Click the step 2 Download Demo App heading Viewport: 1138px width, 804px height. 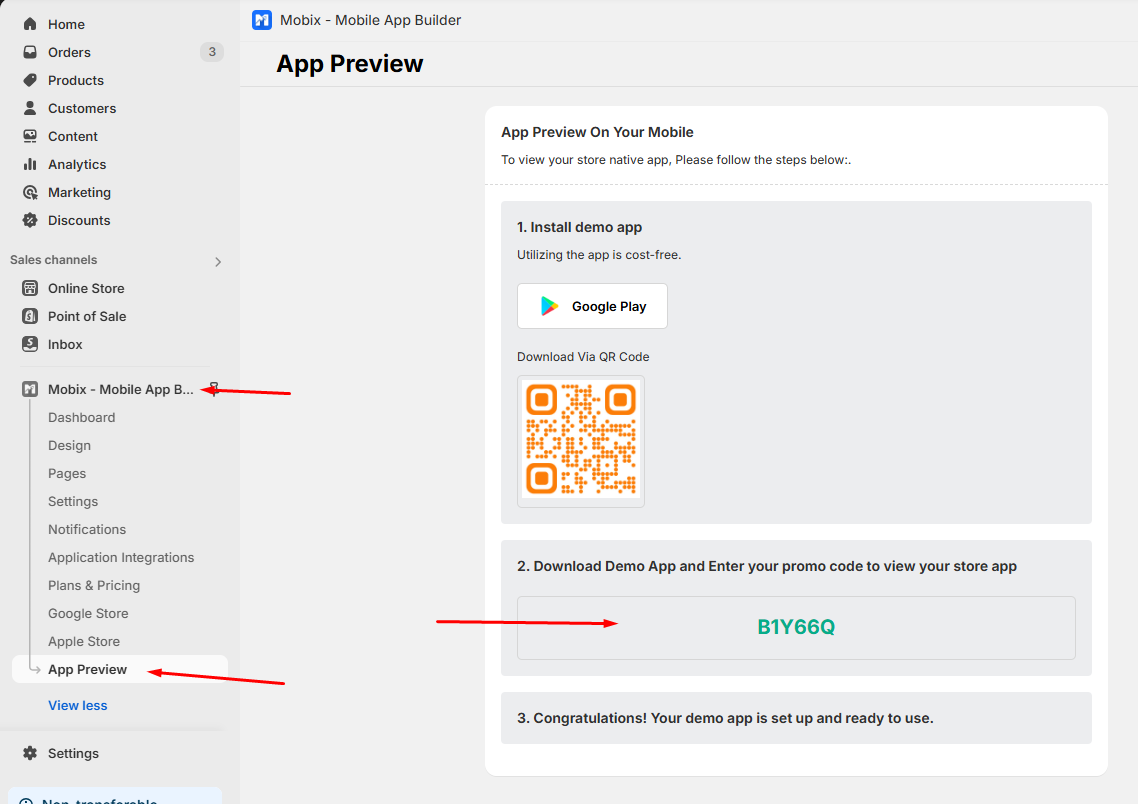766,566
